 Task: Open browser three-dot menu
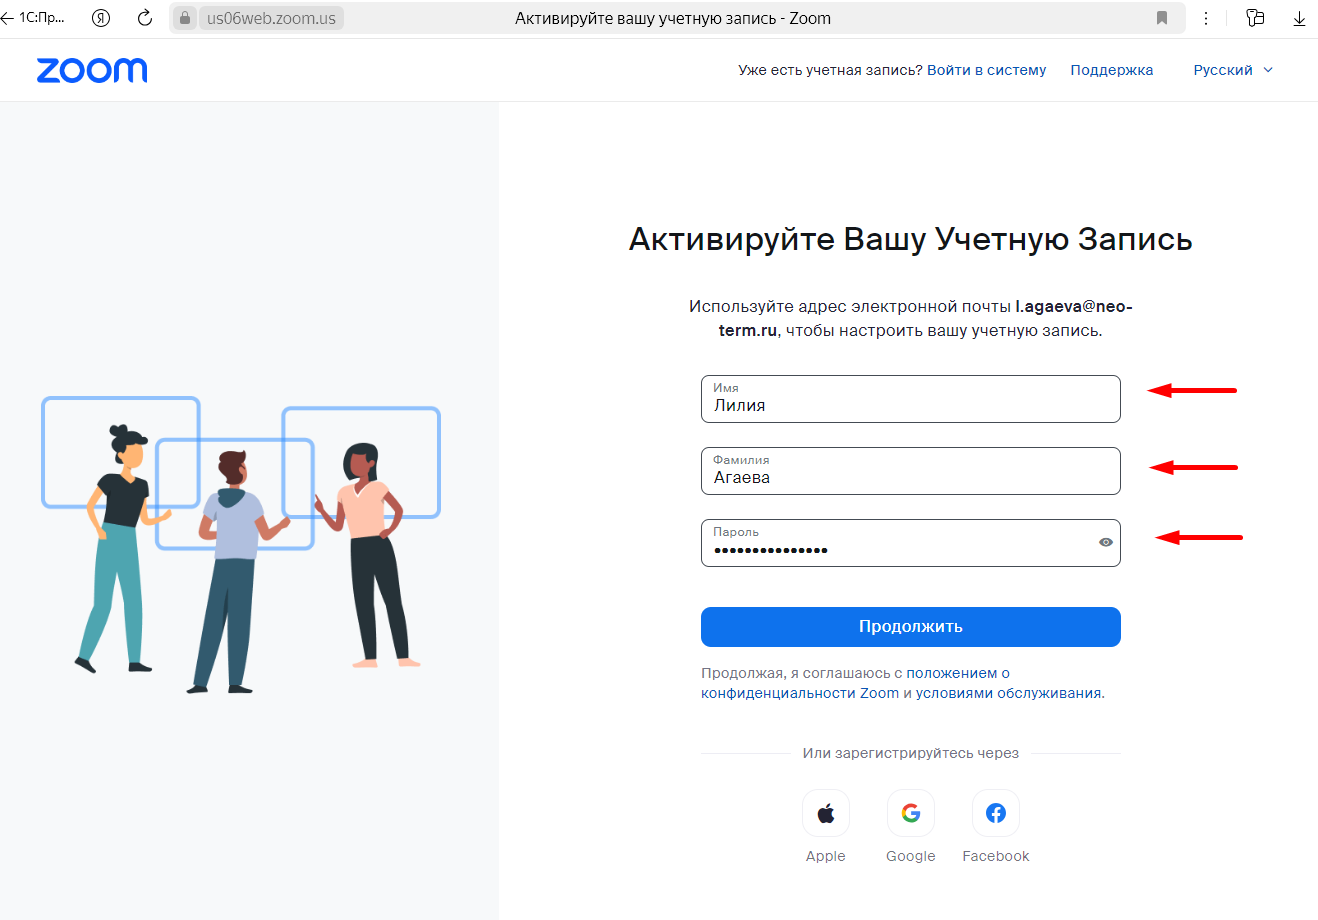tap(1206, 18)
